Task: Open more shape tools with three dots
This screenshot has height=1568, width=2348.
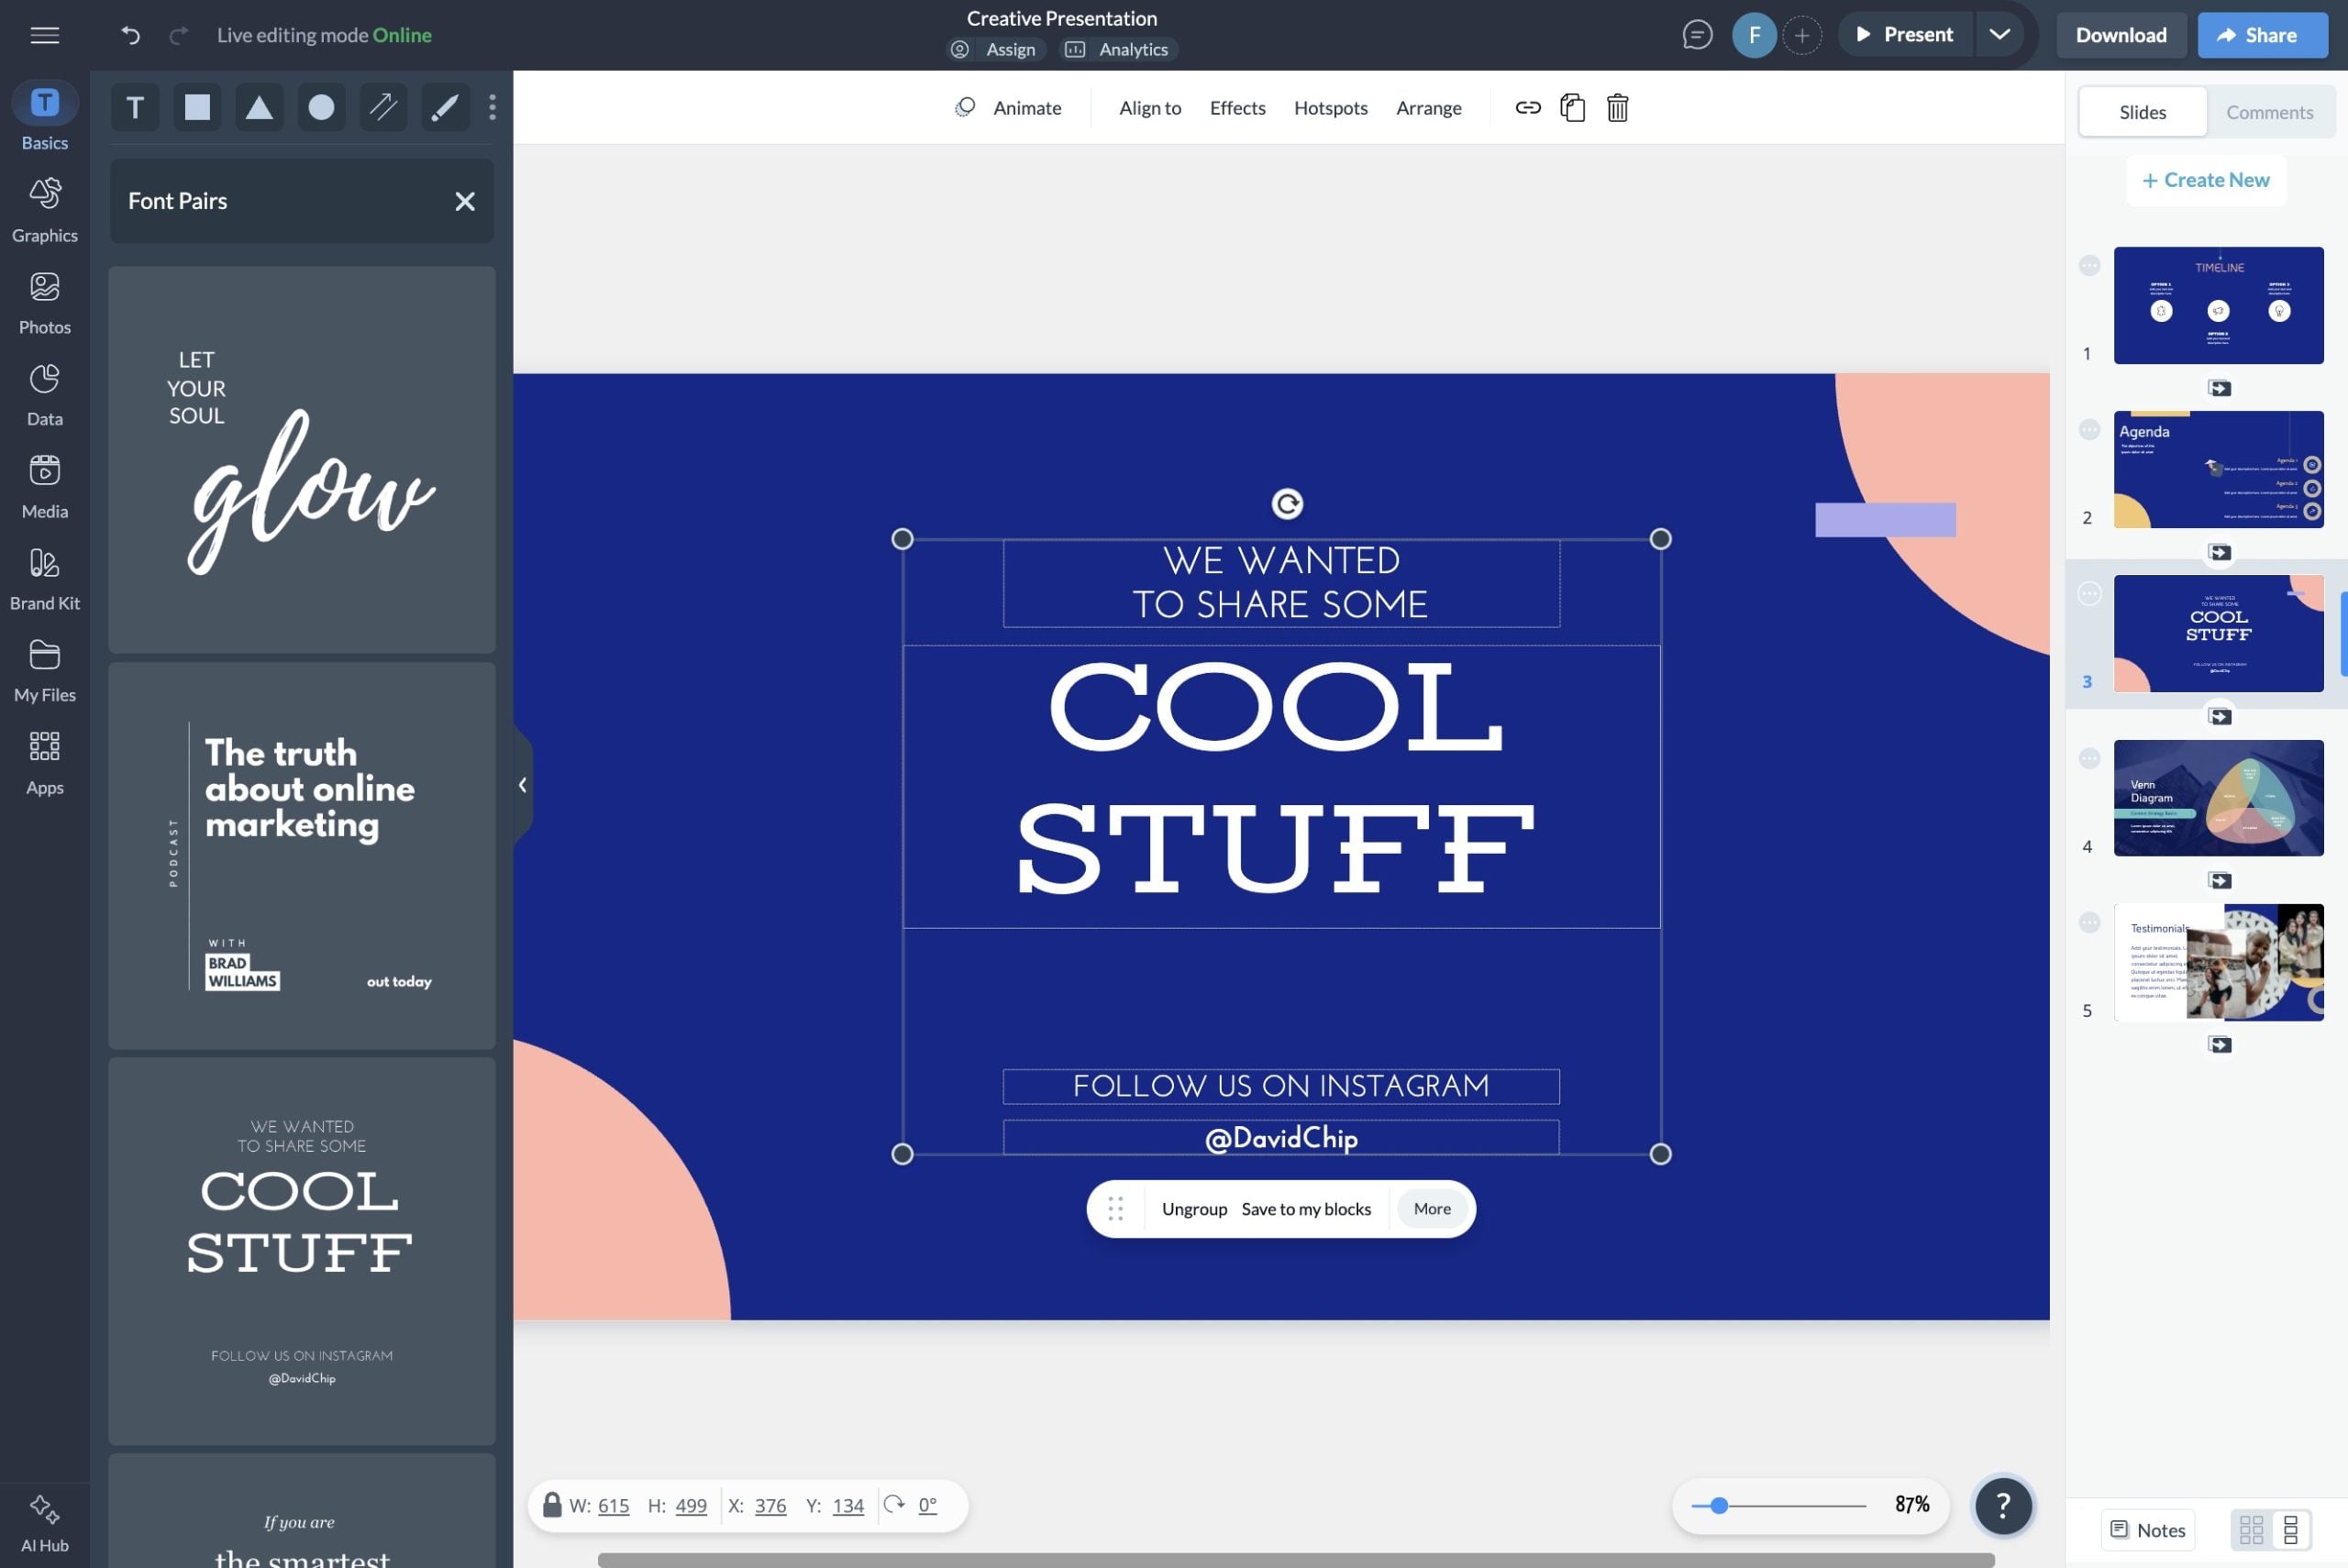Action: 491,107
